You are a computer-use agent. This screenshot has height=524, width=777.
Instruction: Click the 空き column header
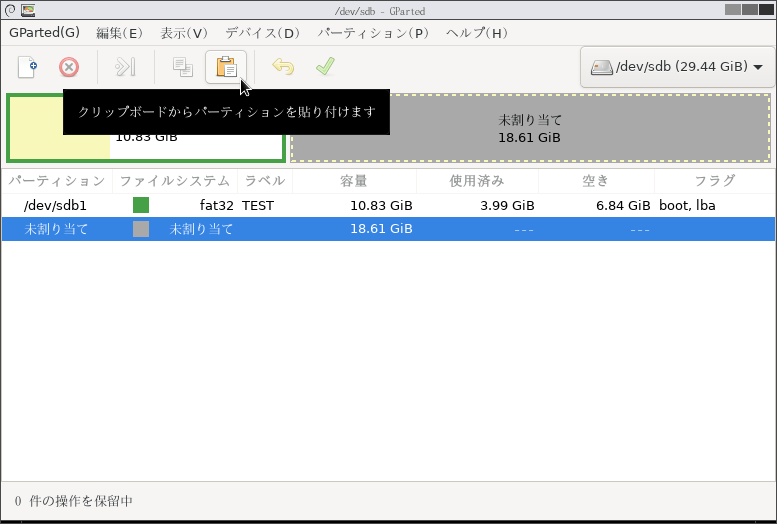596,181
